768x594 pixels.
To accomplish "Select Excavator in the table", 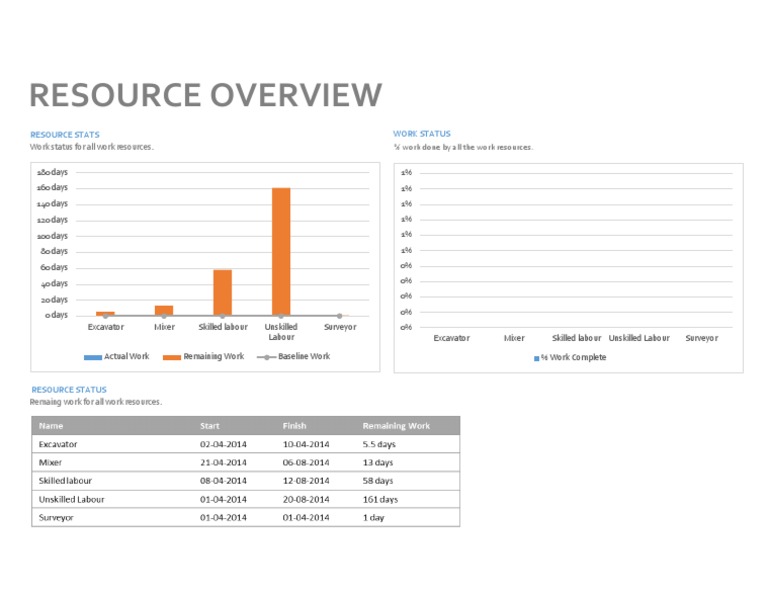I will (58, 445).
